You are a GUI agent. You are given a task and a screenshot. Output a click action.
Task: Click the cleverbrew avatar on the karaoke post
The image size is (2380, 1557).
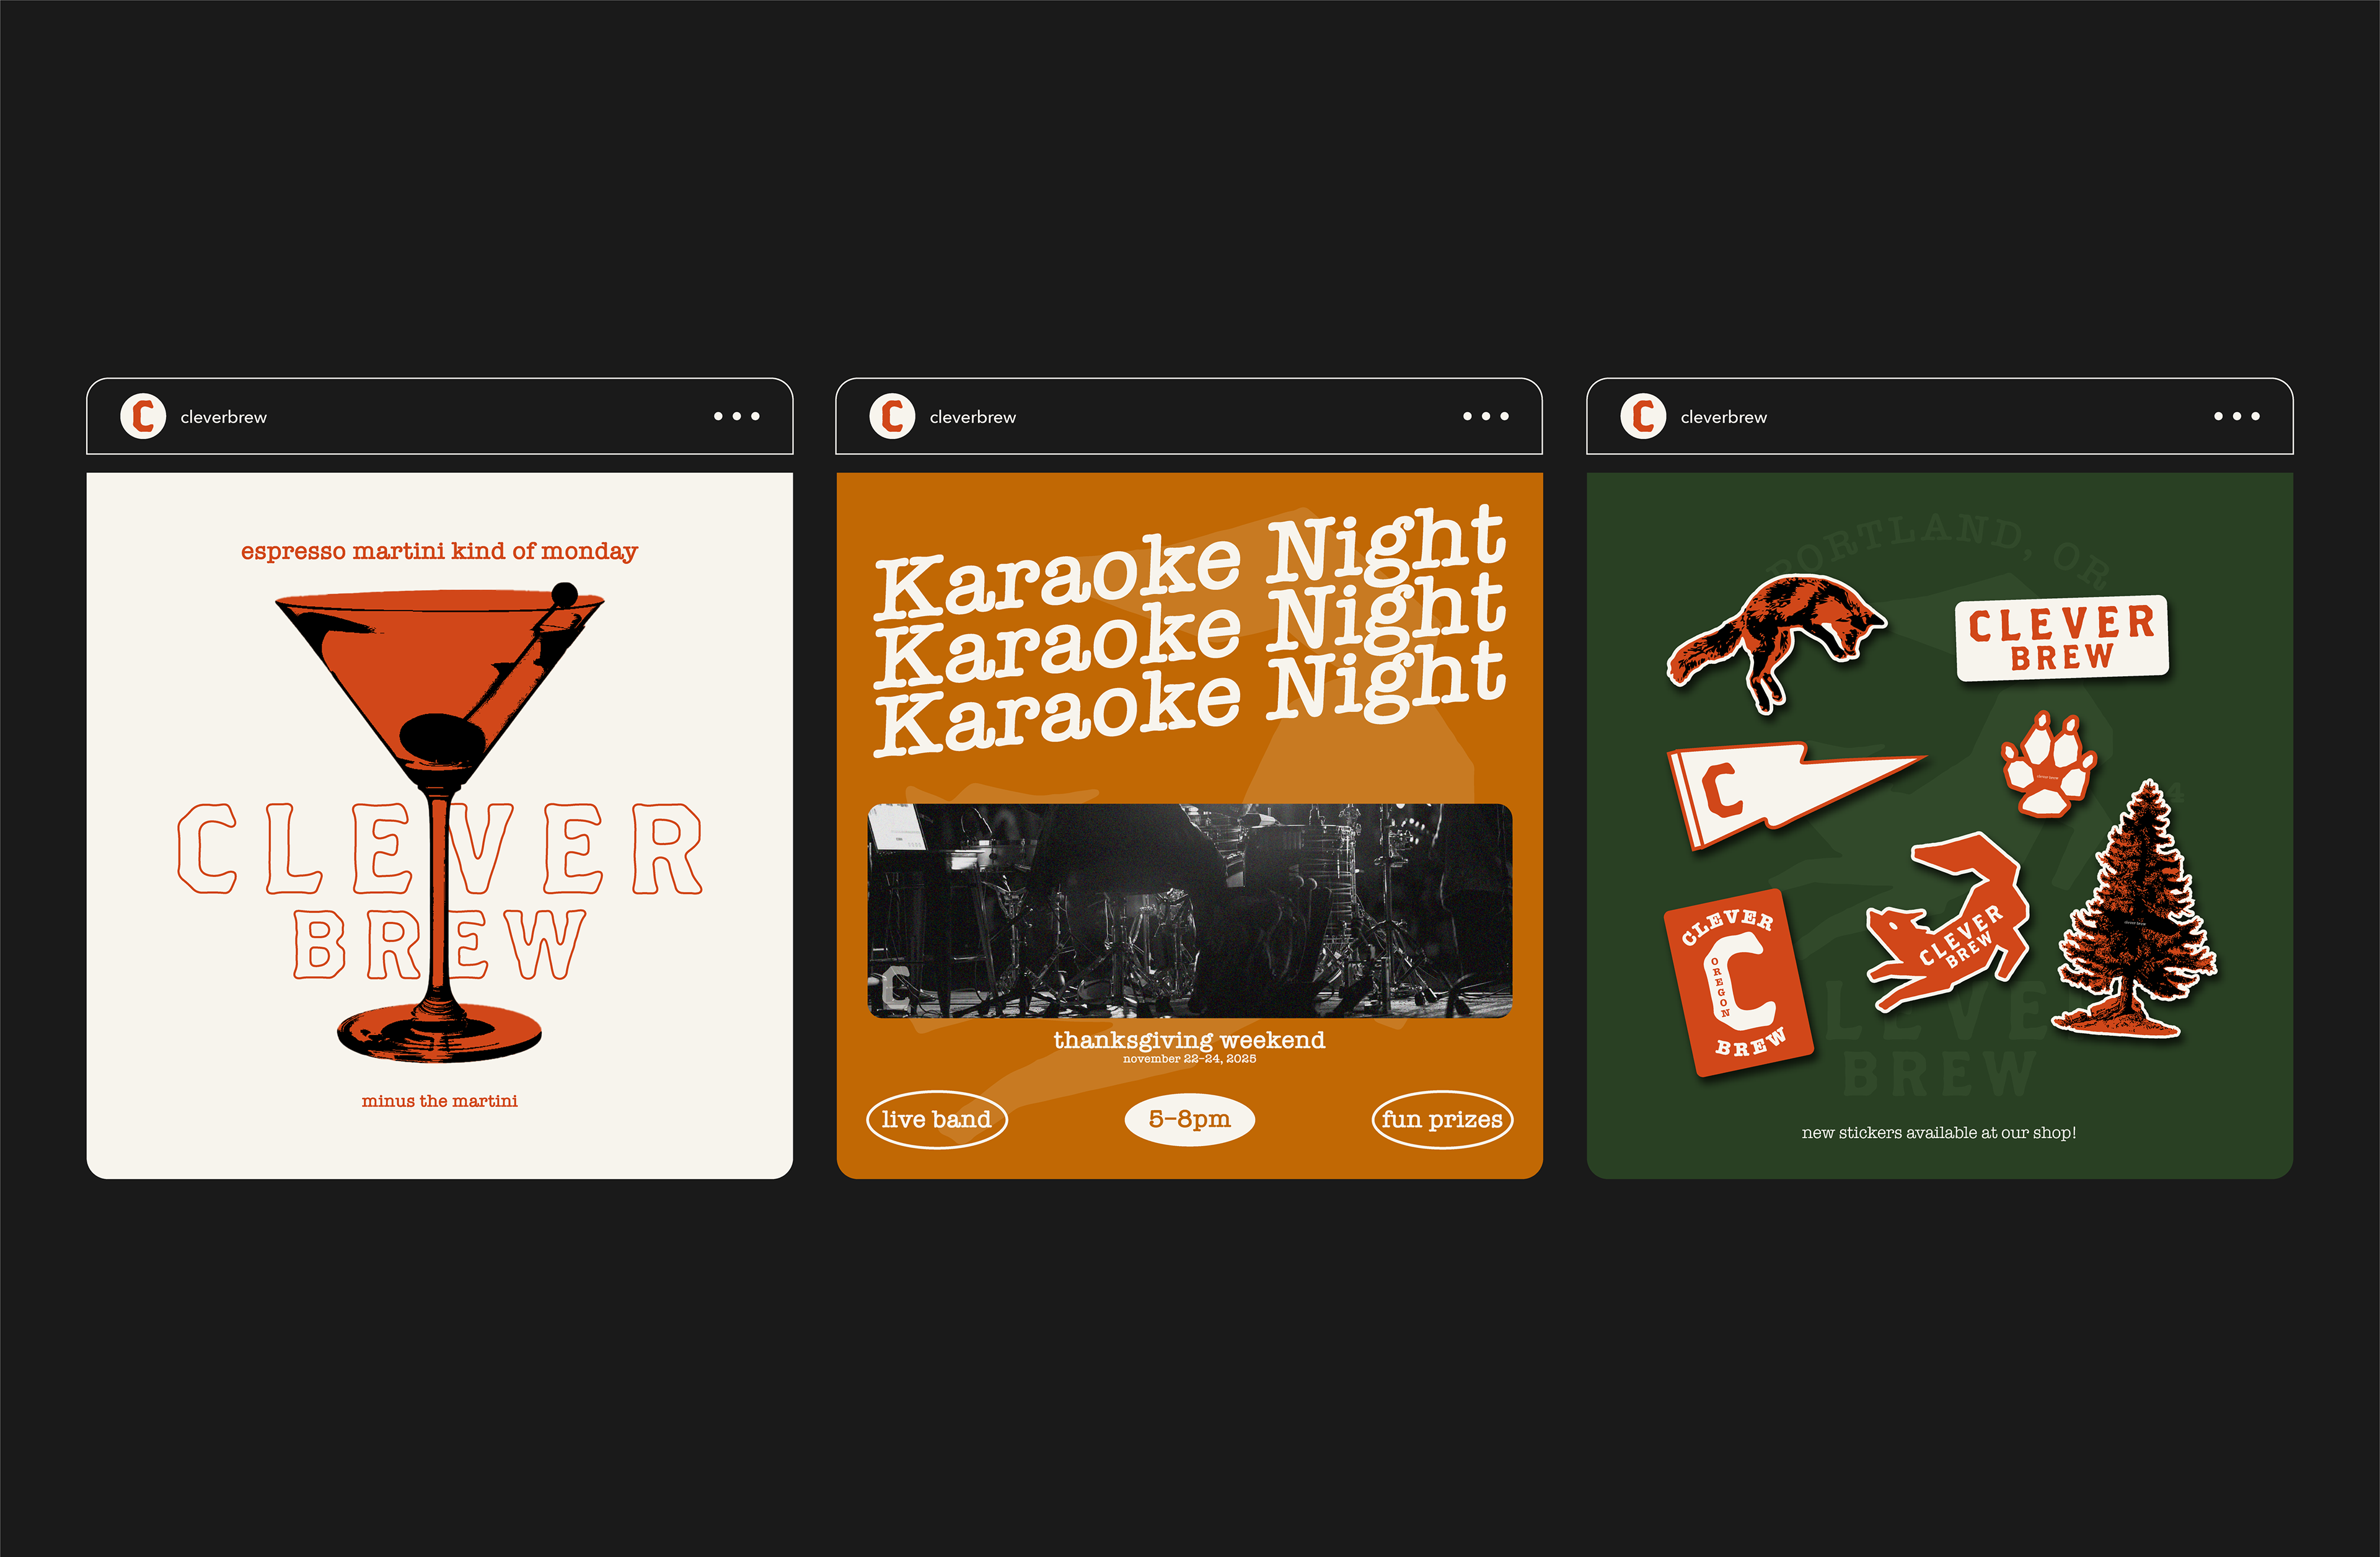tap(892, 416)
